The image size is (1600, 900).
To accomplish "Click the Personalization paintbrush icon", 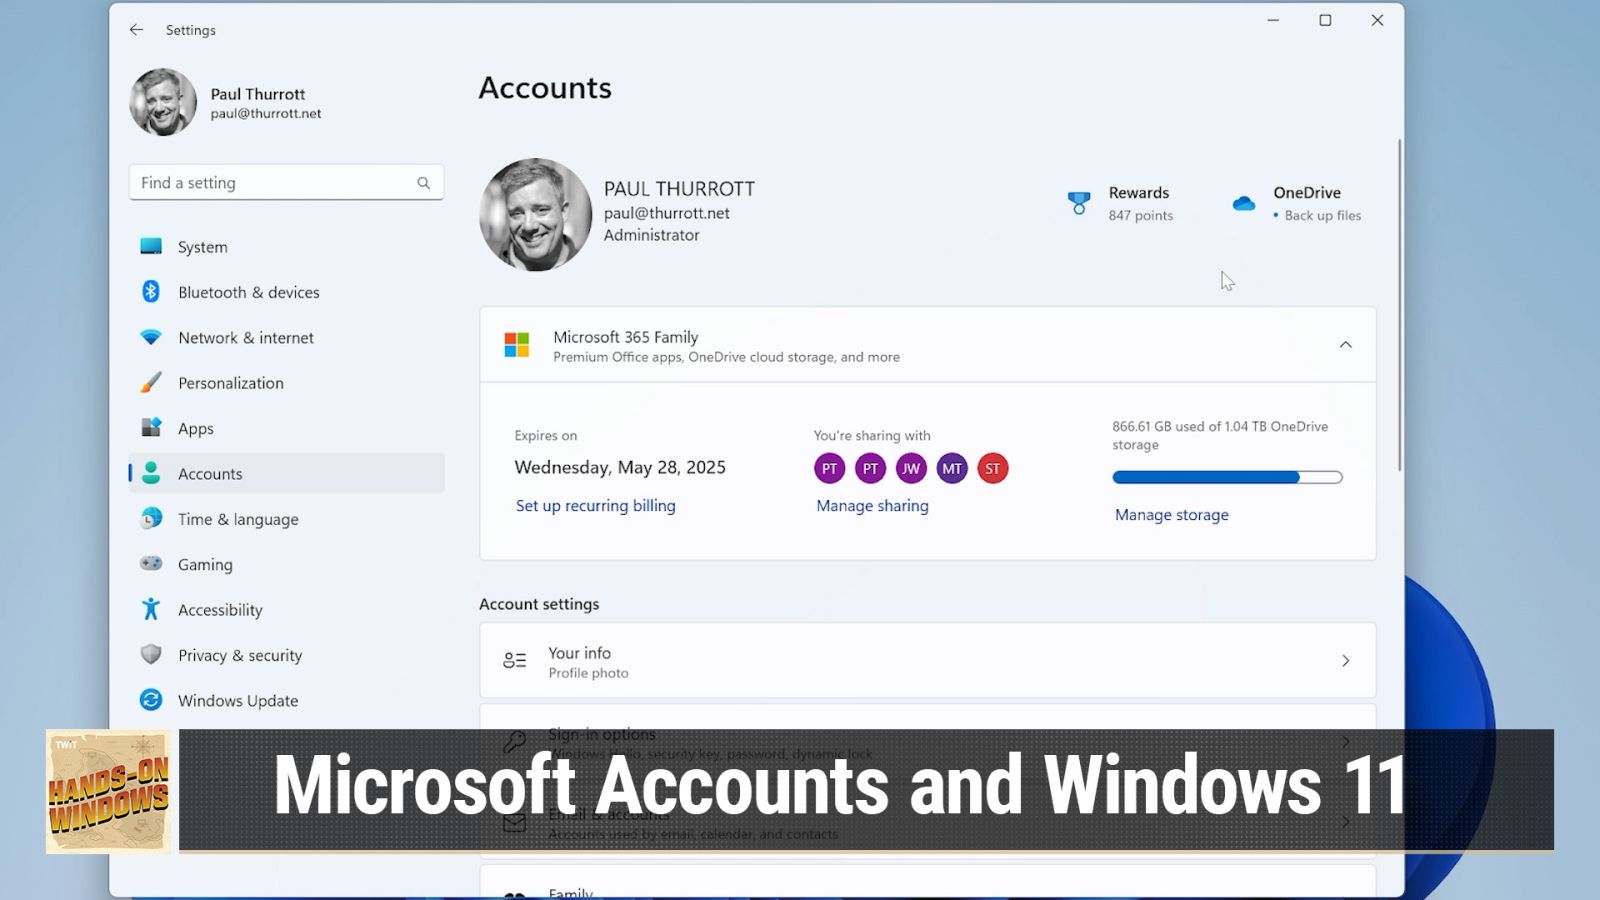I will (151, 383).
